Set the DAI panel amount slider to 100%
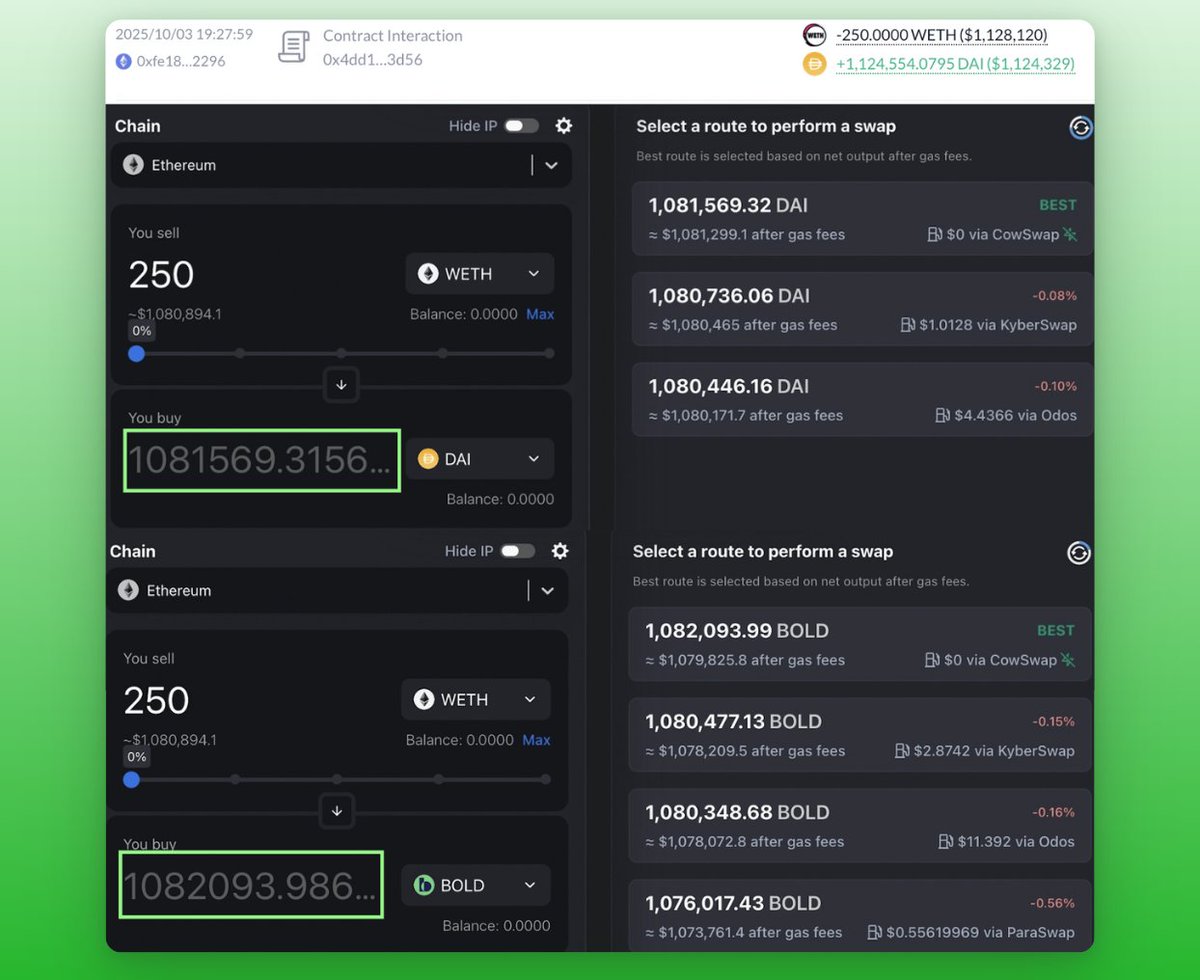This screenshot has width=1200, height=980. click(x=549, y=353)
